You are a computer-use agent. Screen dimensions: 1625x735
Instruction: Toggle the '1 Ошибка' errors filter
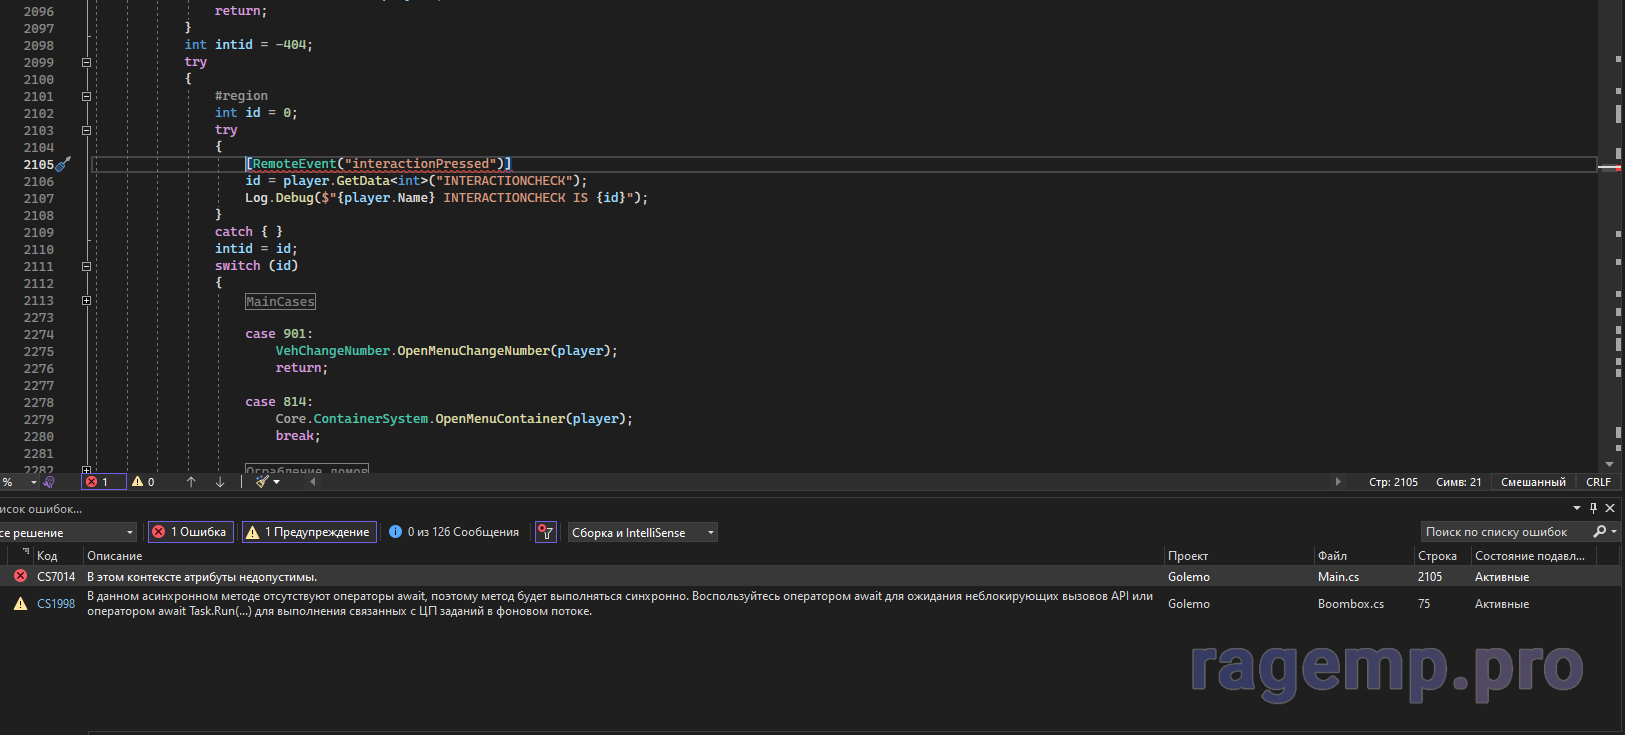click(x=190, y=532)
